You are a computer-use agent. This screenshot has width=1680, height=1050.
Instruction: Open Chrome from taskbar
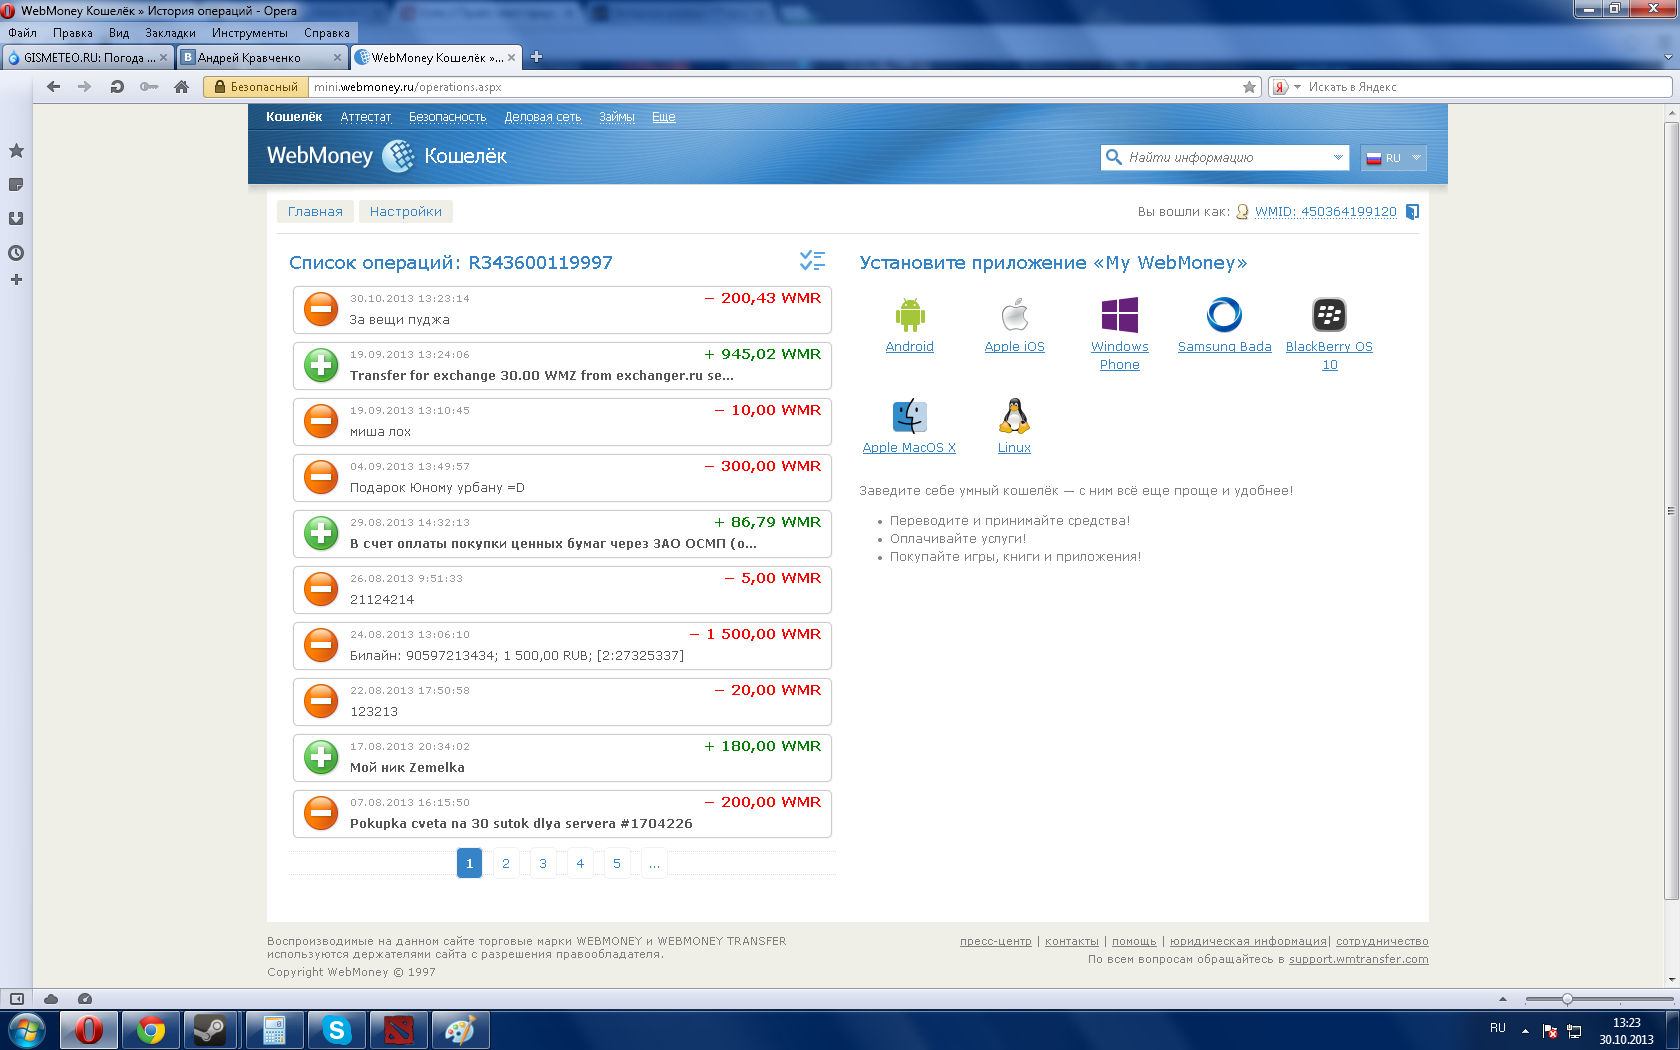pyautogui.click(x=151, y=1030)
